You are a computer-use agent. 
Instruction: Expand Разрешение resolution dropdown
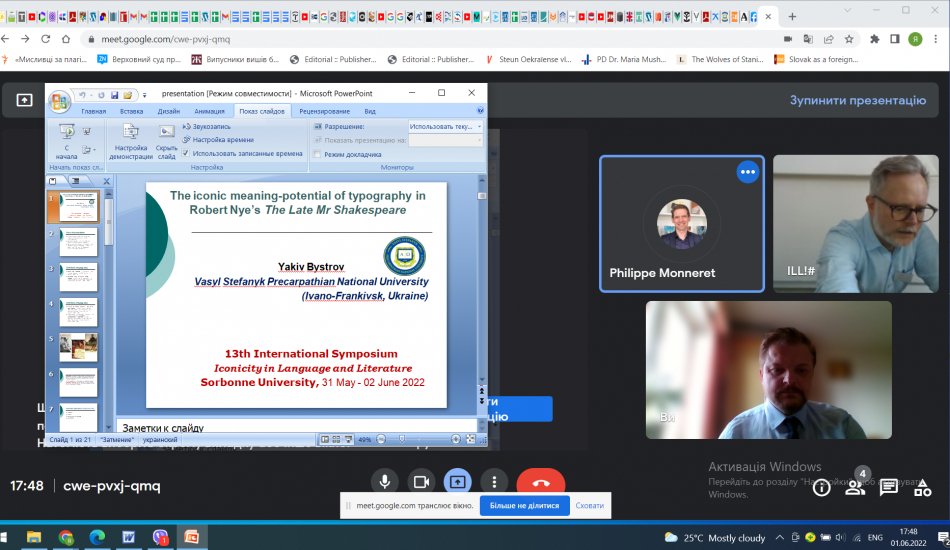click(480, 127)
